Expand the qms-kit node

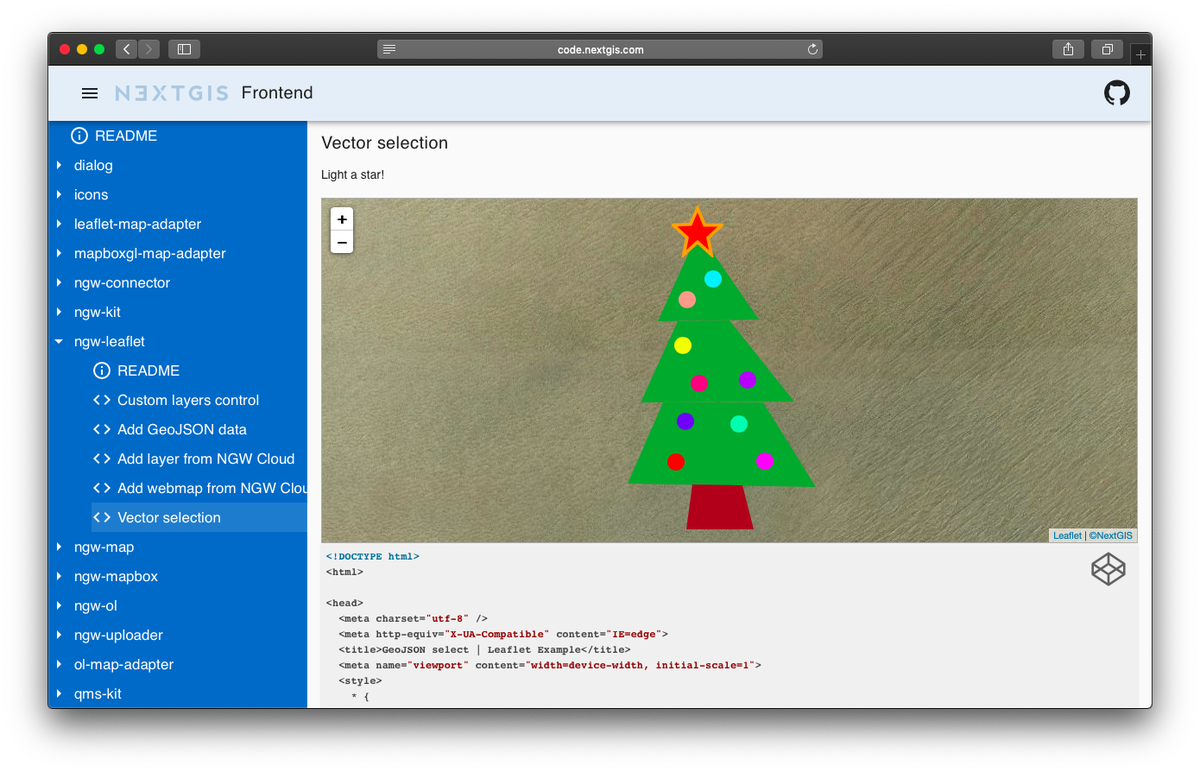(59, 694)
